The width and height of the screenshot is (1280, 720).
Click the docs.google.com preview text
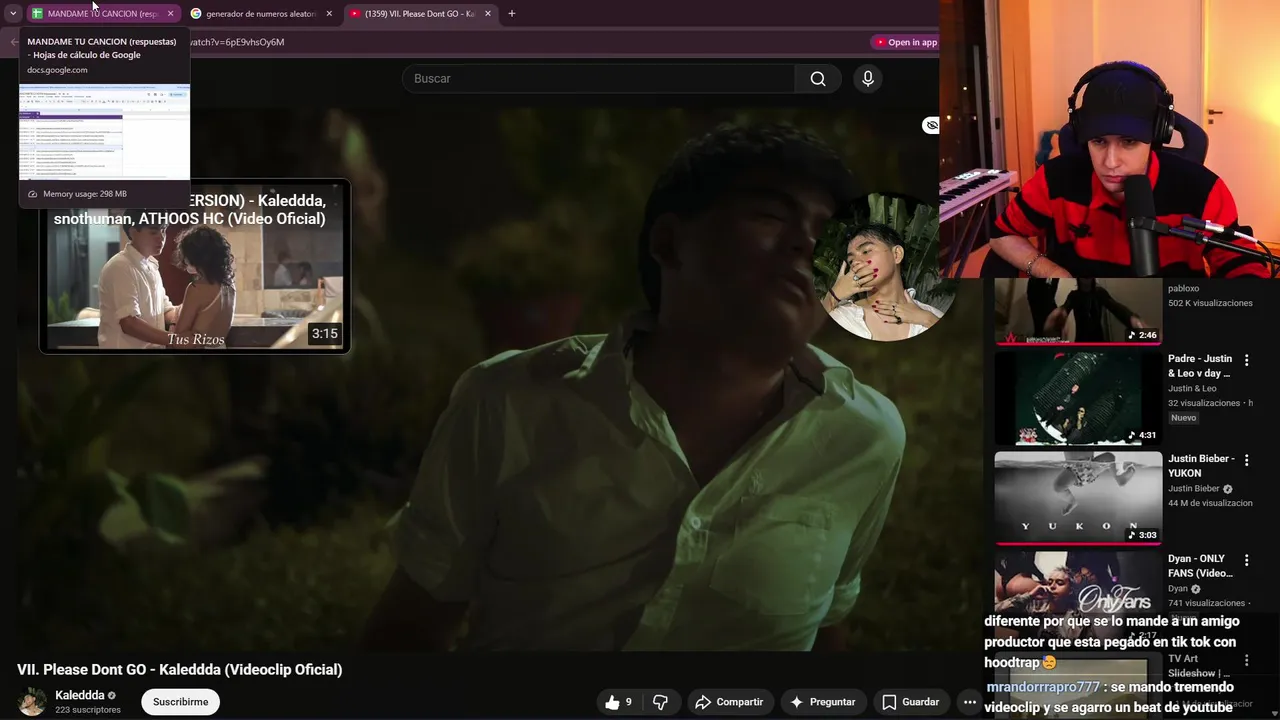coord(57,70)
